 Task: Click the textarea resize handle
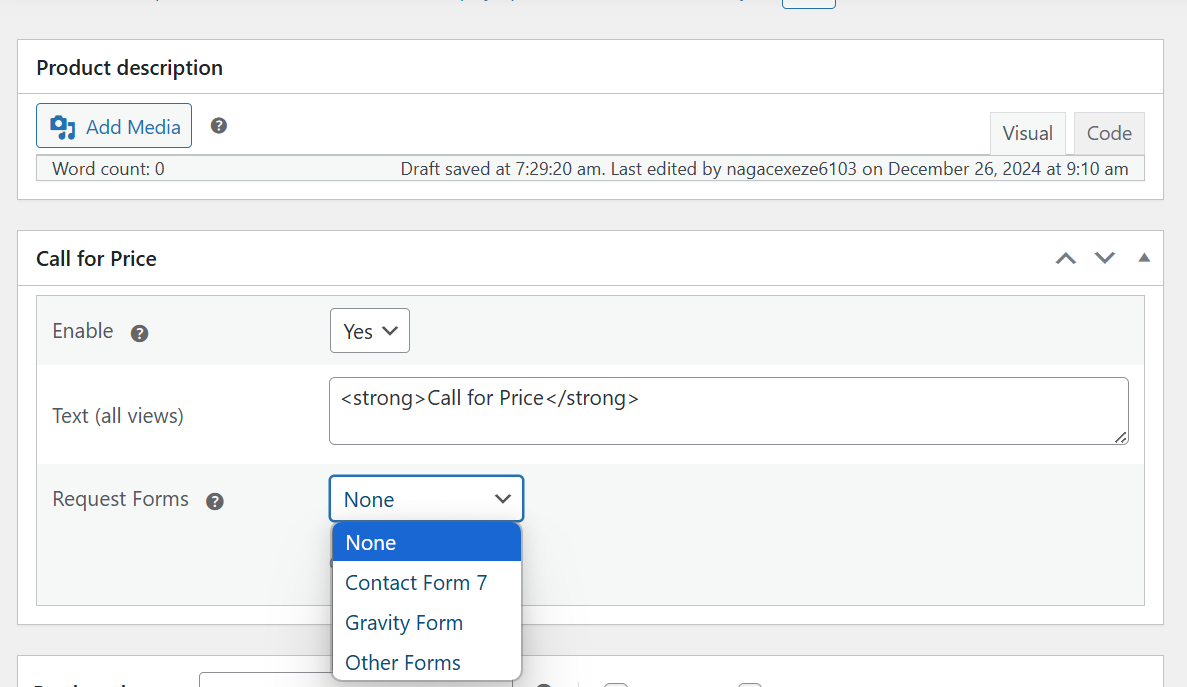tap(1121, 440)
